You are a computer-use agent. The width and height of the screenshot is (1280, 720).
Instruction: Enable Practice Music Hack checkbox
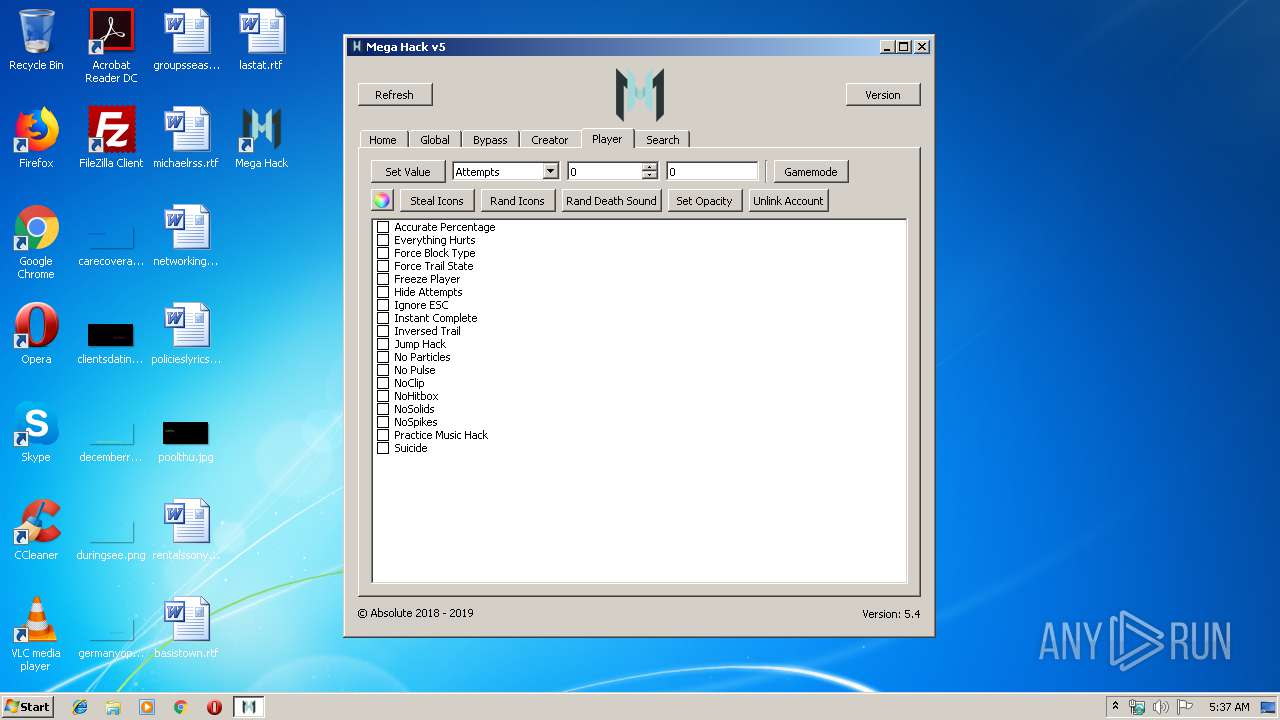pos(382,435)
